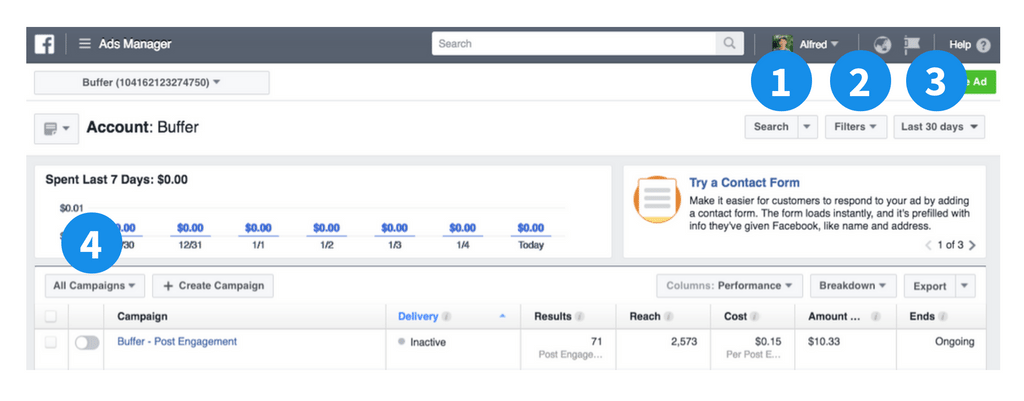Image resolution: width=1024 pixels, height=401 pixels.
Task: Click the account overview icon beside Account: Buffer
Action: pyautogui.click(x=56, y=128)
